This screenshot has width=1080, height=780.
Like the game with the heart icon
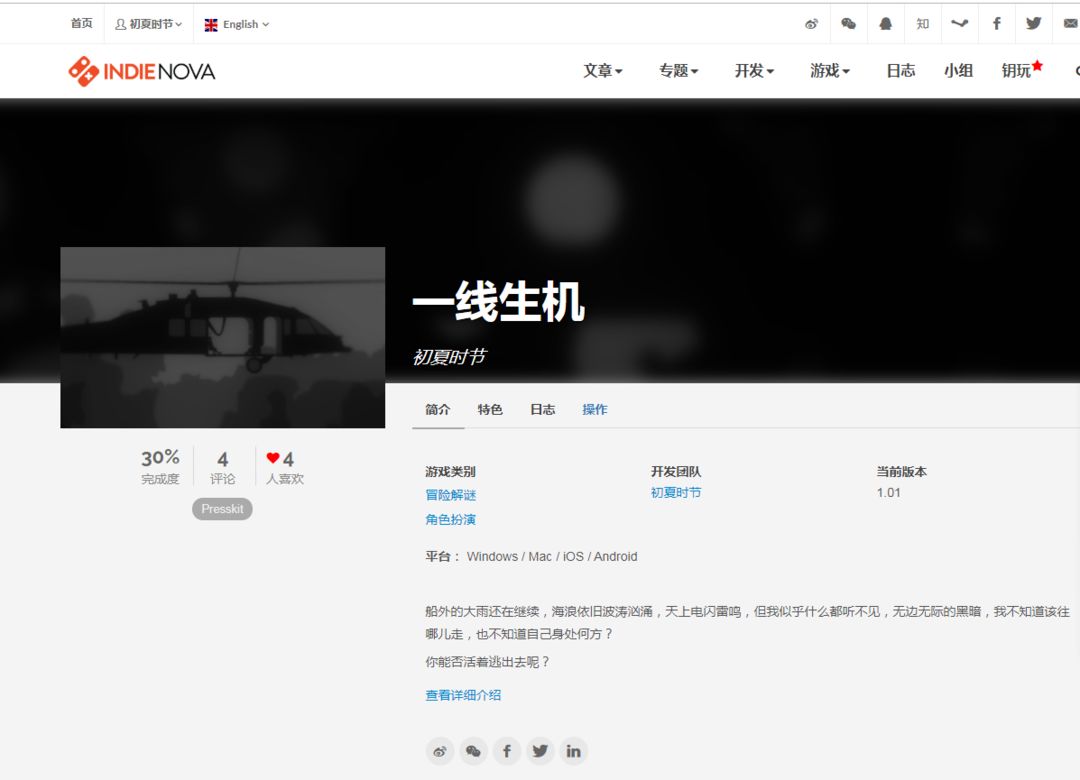[273, 458]
